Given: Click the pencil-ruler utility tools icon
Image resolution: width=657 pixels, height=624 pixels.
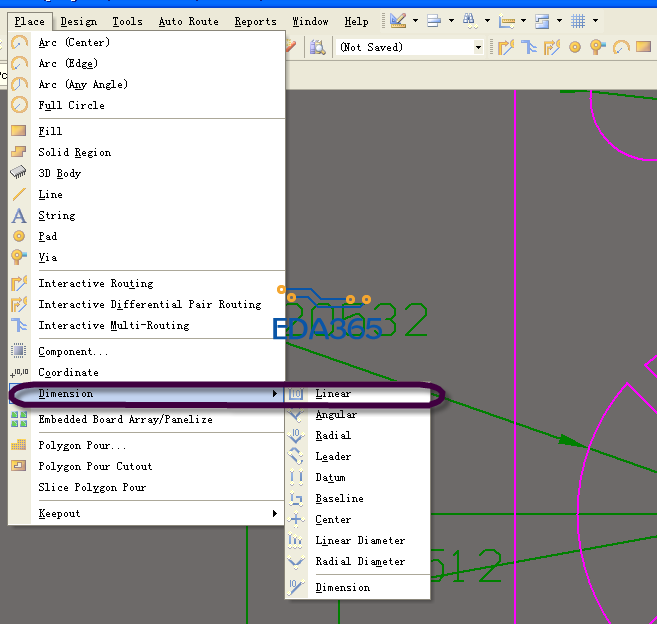Looking at the screenshot, I should (x=398, y=21).
